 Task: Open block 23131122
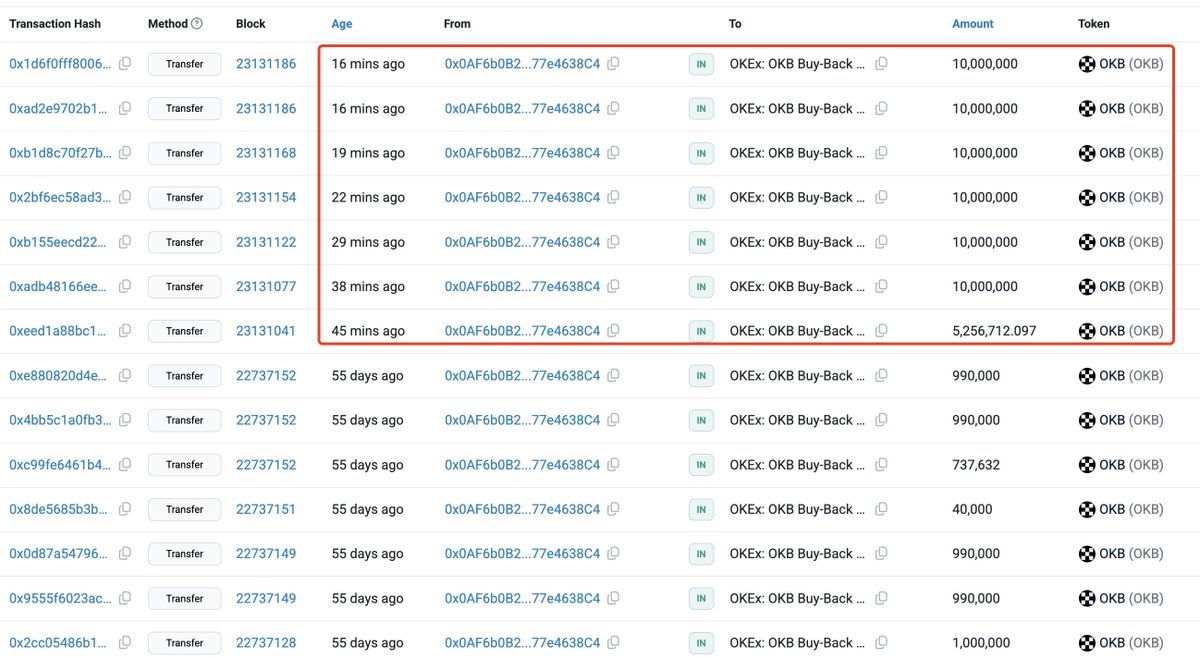point(266,242)
